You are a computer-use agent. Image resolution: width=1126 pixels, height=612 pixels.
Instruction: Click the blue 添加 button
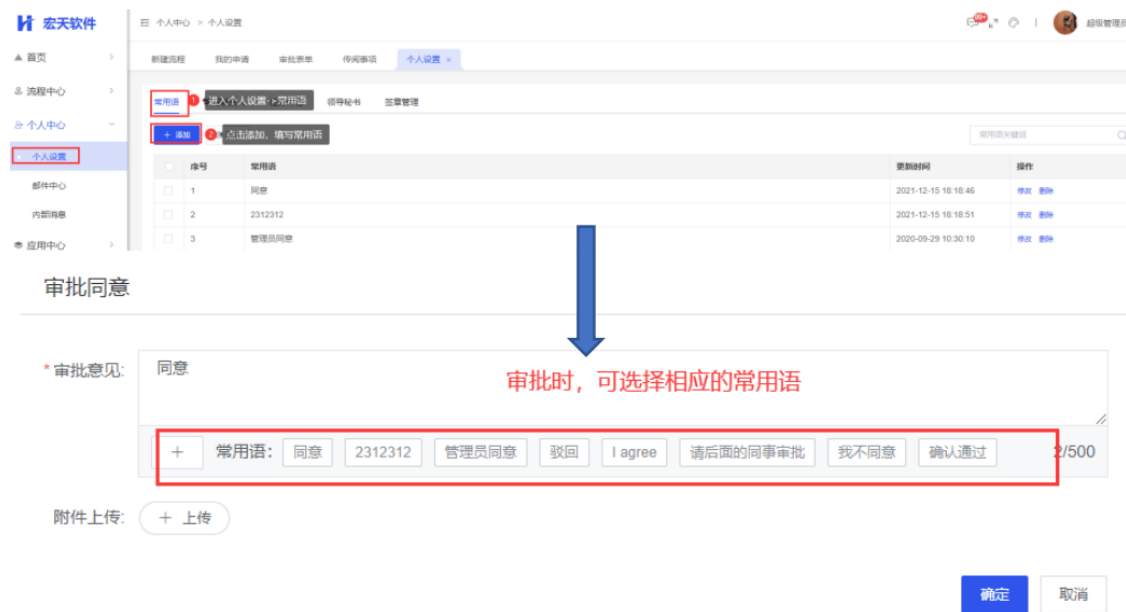176,134
